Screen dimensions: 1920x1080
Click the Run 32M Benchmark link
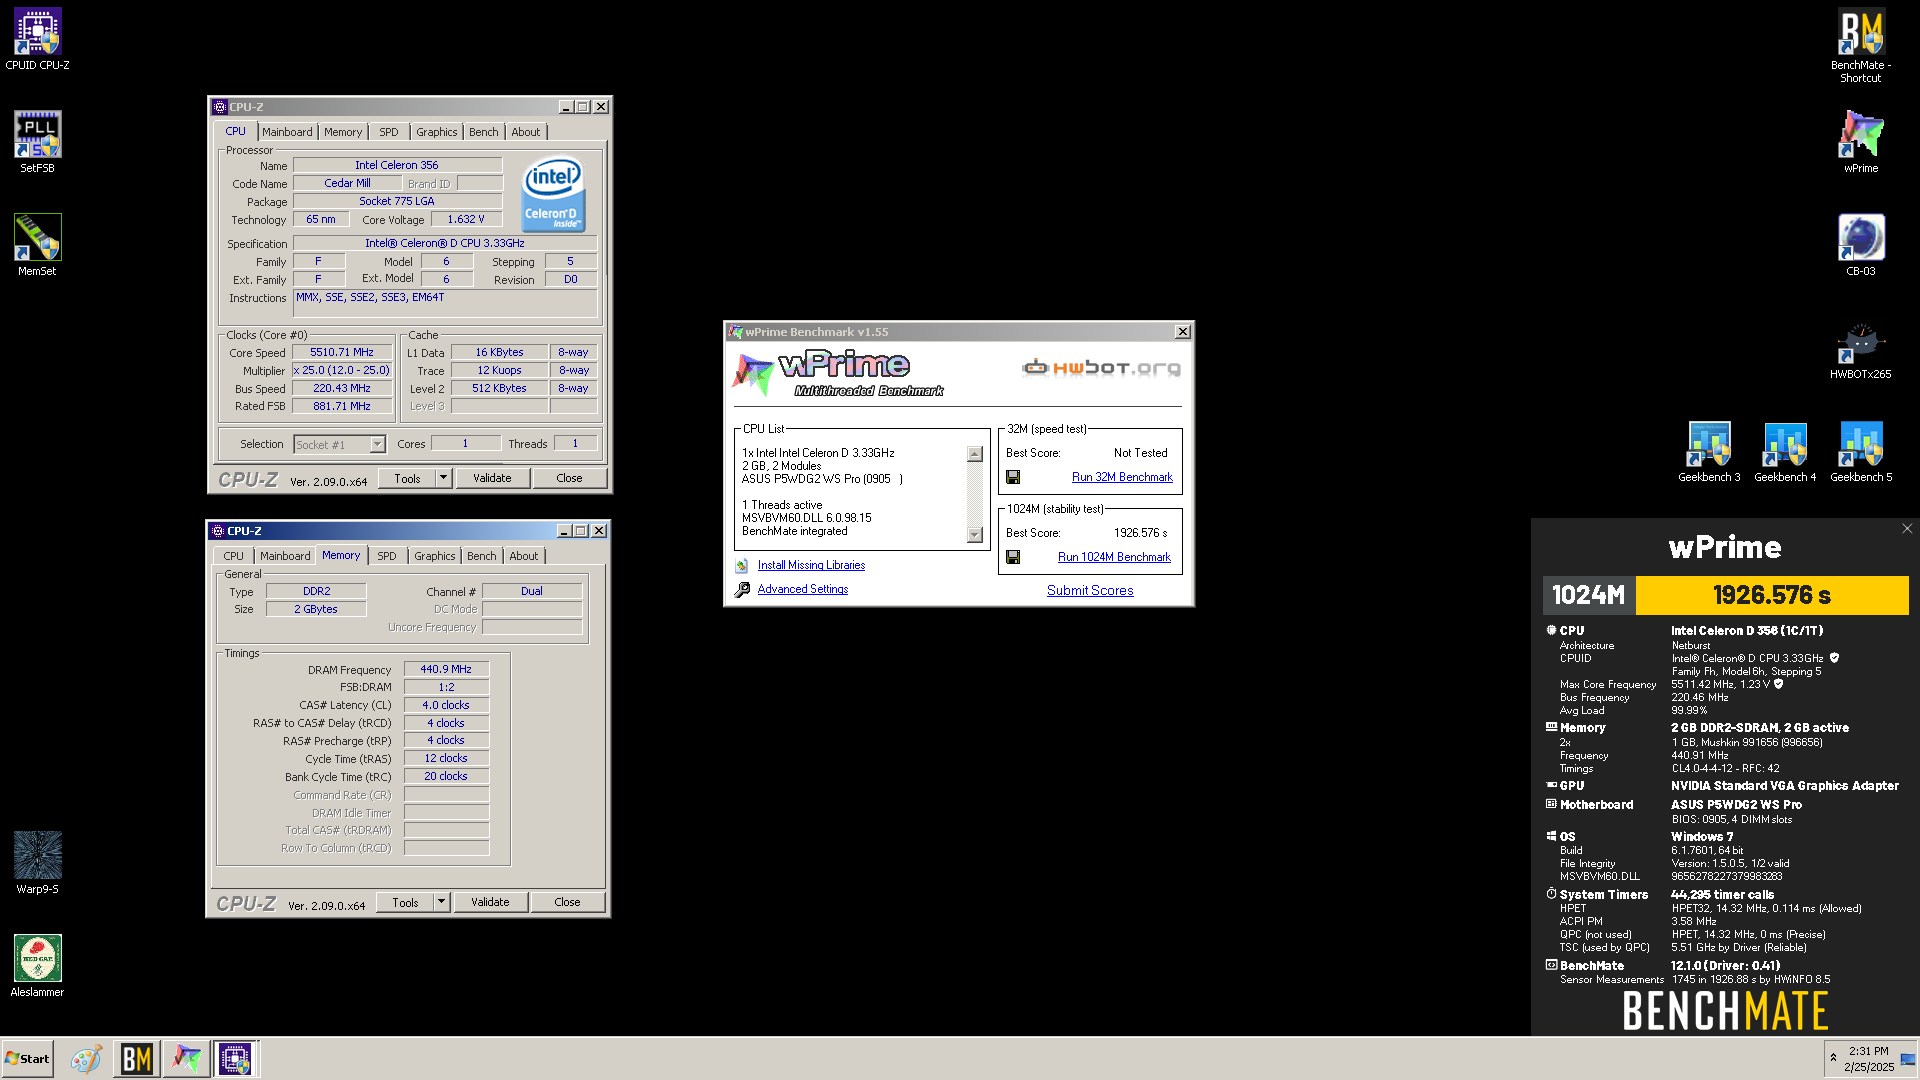pos(1122,478)
